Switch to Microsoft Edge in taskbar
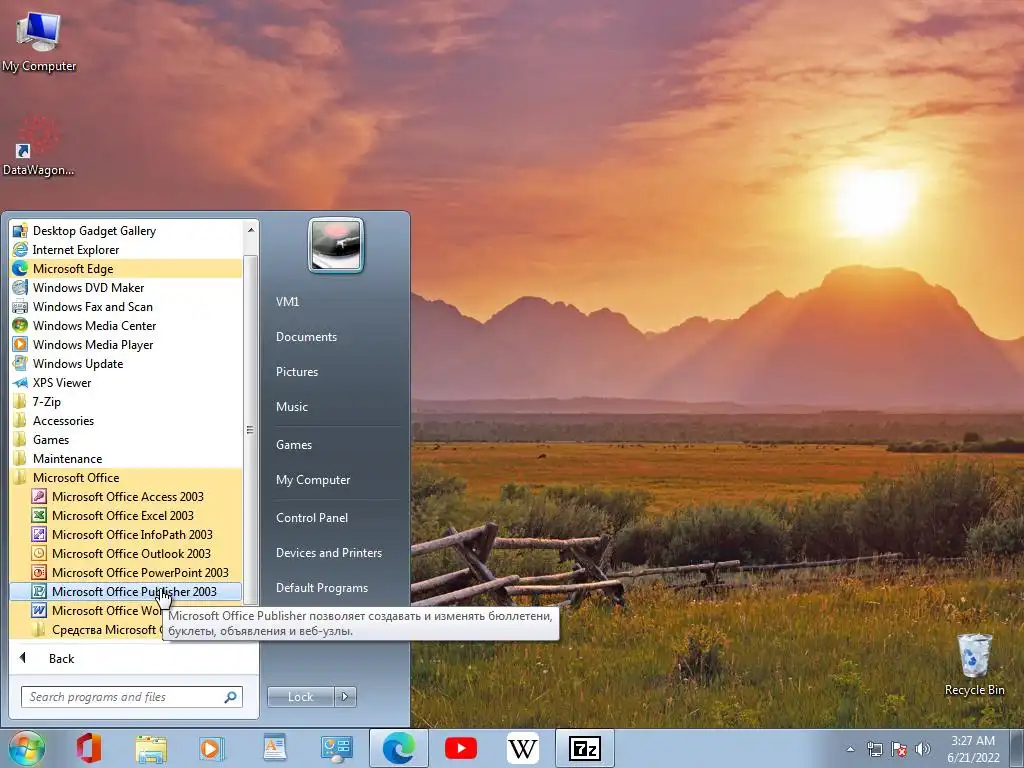 [x=398, y=748]
